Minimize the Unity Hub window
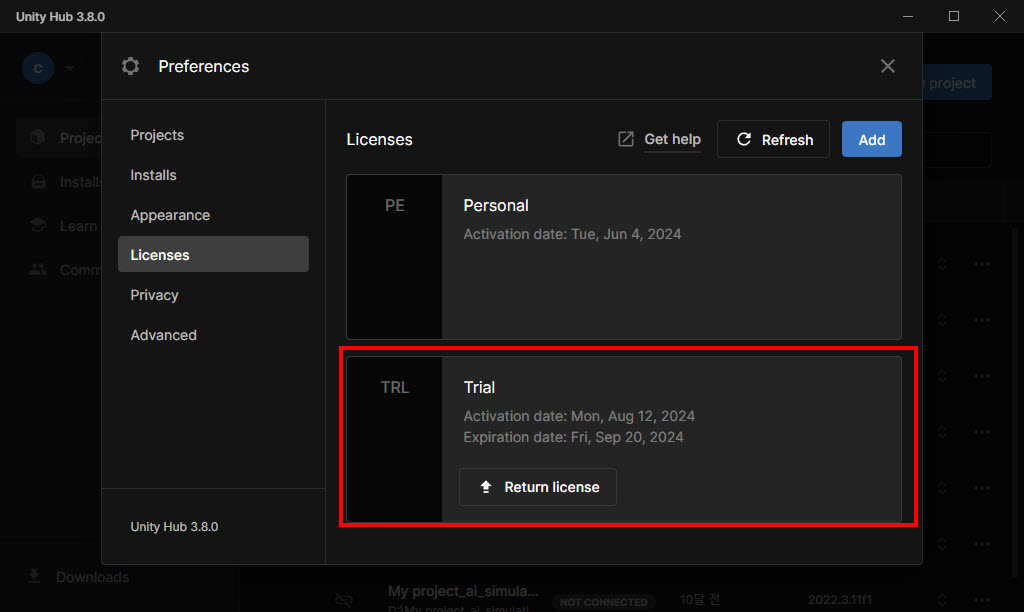Image resolution: width=1024 pixels, height=612 pixels. pyautogui.click(x=908, y=16)
